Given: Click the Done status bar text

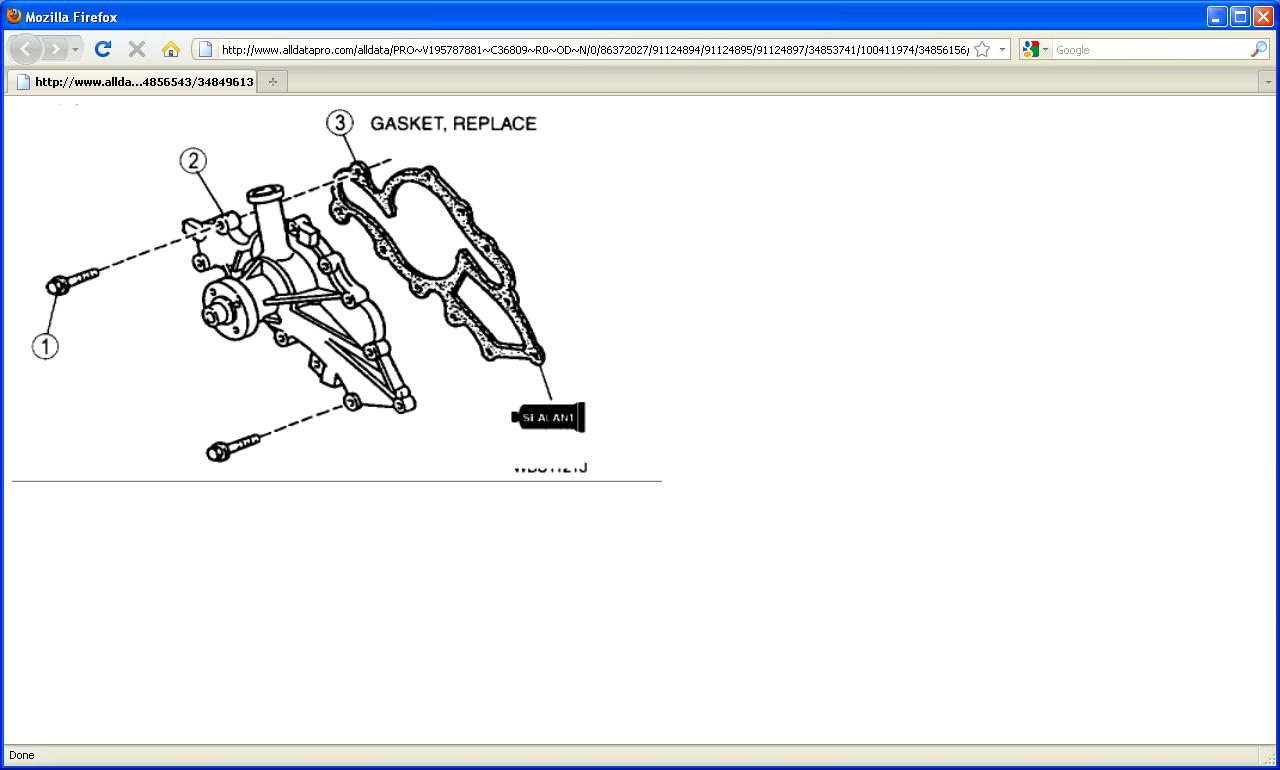Looking at the screenshot, I should point(21,755).
